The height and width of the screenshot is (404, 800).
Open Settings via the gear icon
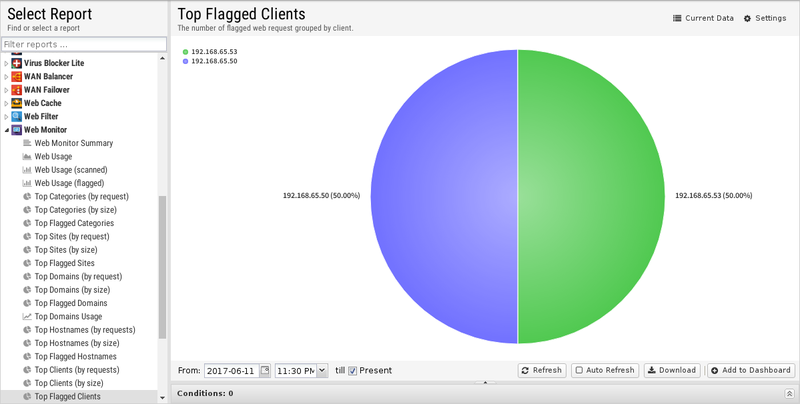747,18
